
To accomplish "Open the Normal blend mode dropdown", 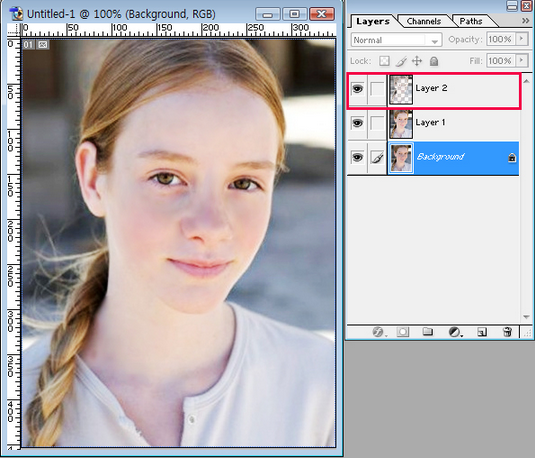I will tap(396, 40).
